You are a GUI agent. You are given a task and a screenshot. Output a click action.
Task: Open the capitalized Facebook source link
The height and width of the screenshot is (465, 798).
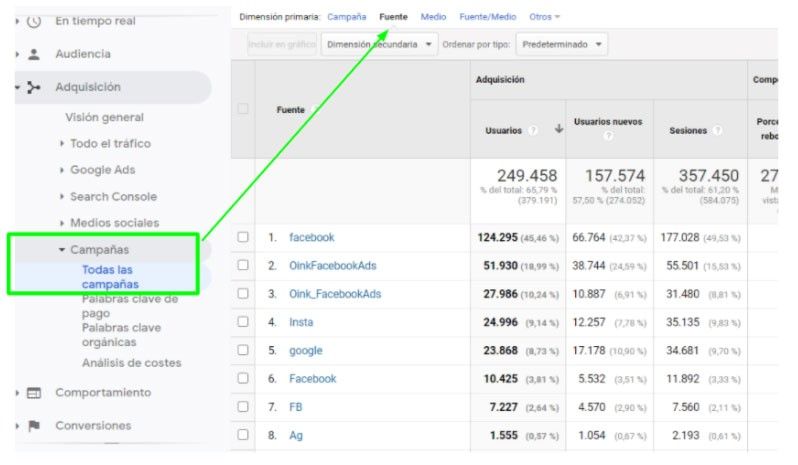click(312, 379)
